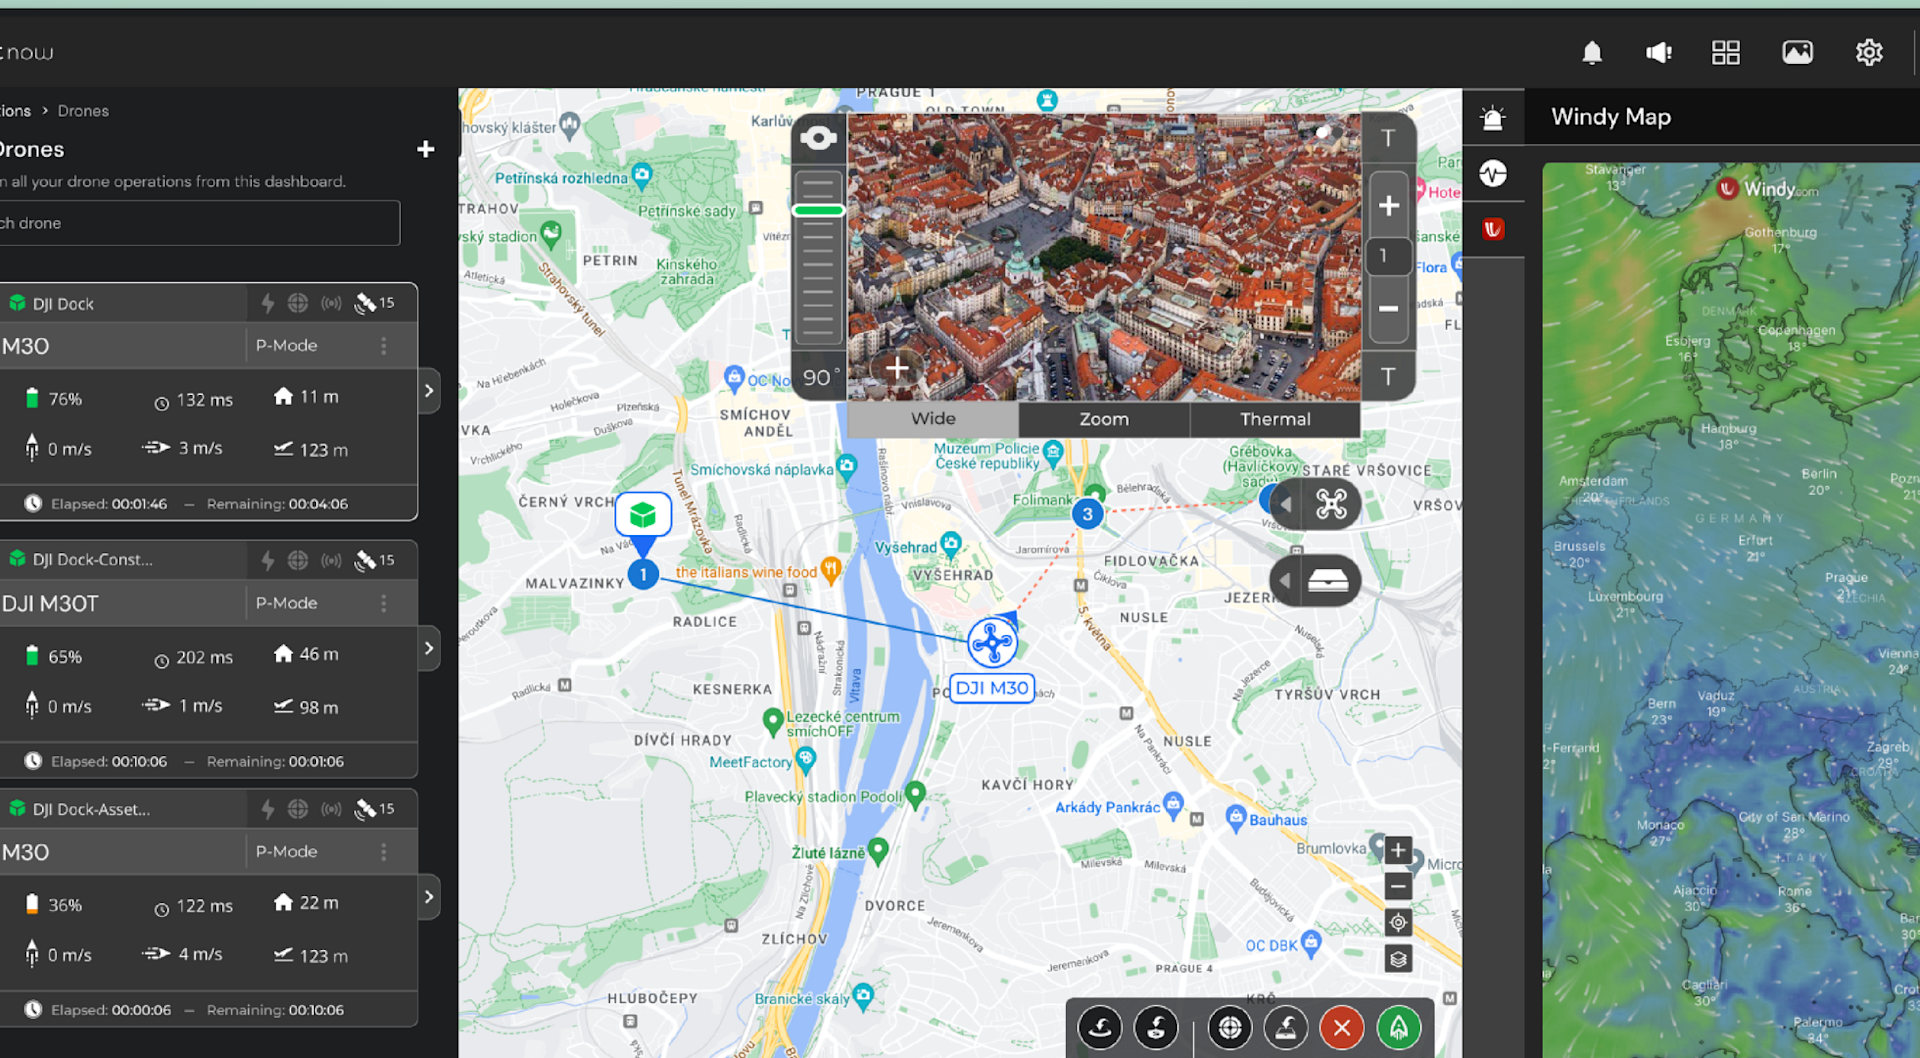Open the grid layout view icon
The width and height of the screenshot is (1920, 1058).
1726,52
